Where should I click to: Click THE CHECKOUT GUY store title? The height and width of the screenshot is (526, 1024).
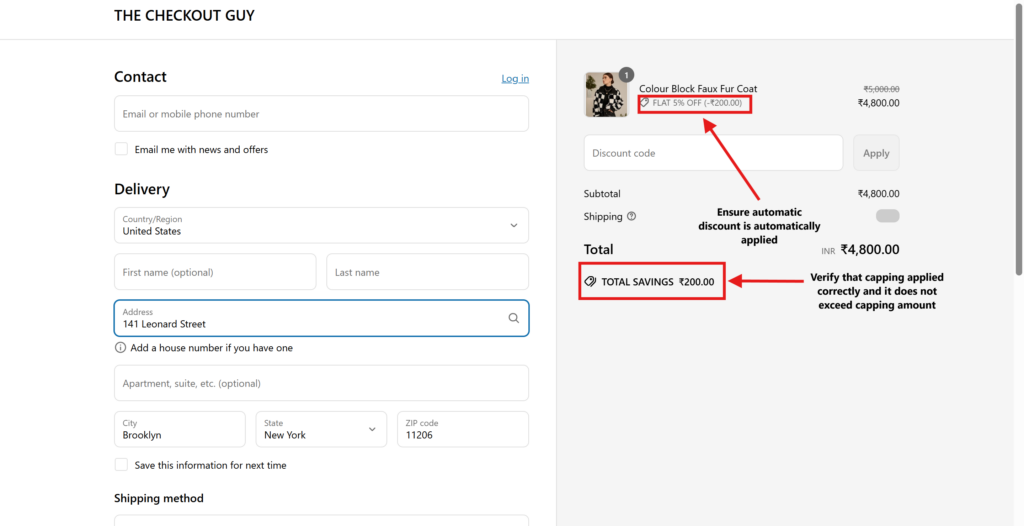(184, 16)
